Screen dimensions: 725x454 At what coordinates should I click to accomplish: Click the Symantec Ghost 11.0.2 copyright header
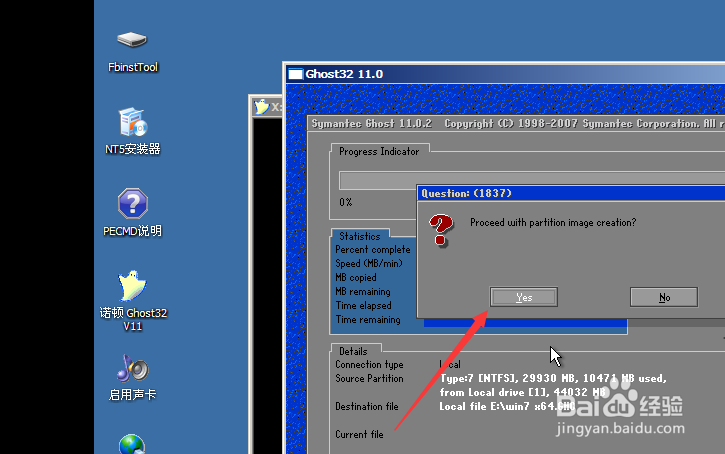[x=518, y=123]
